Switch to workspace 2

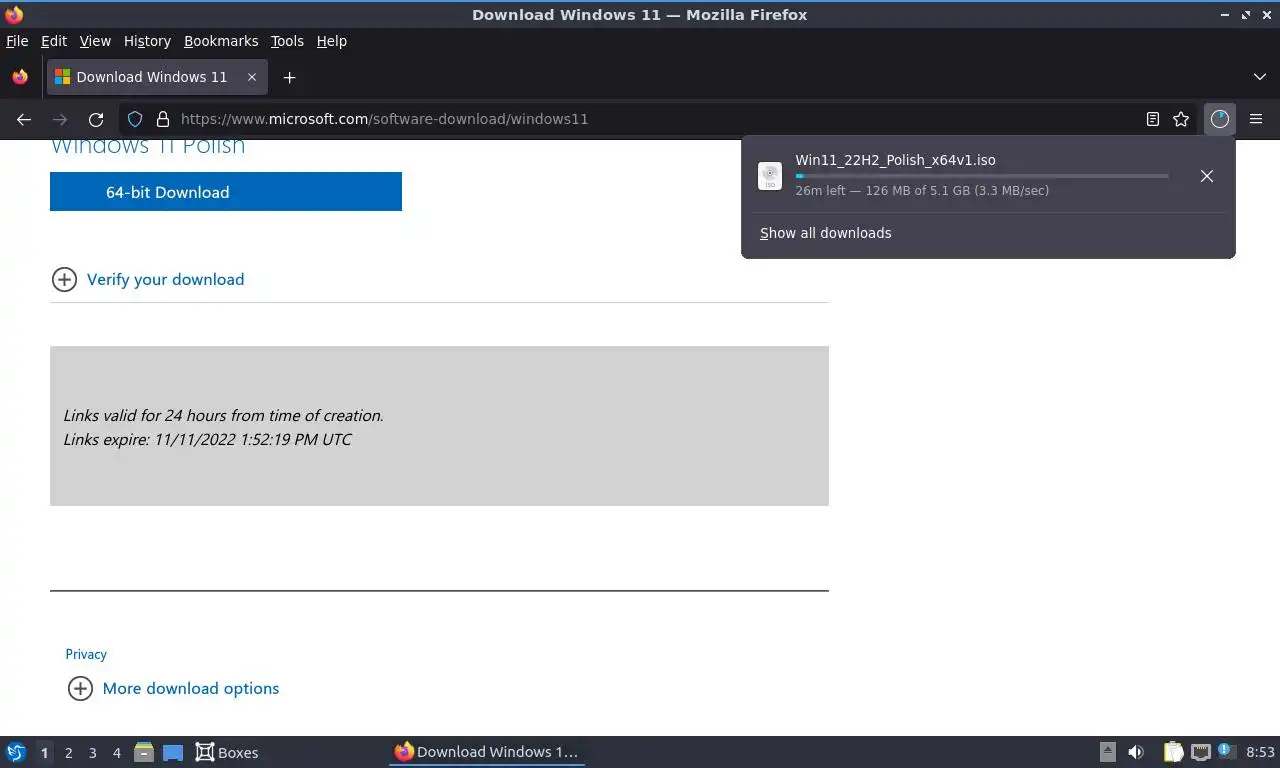point(68,752)
